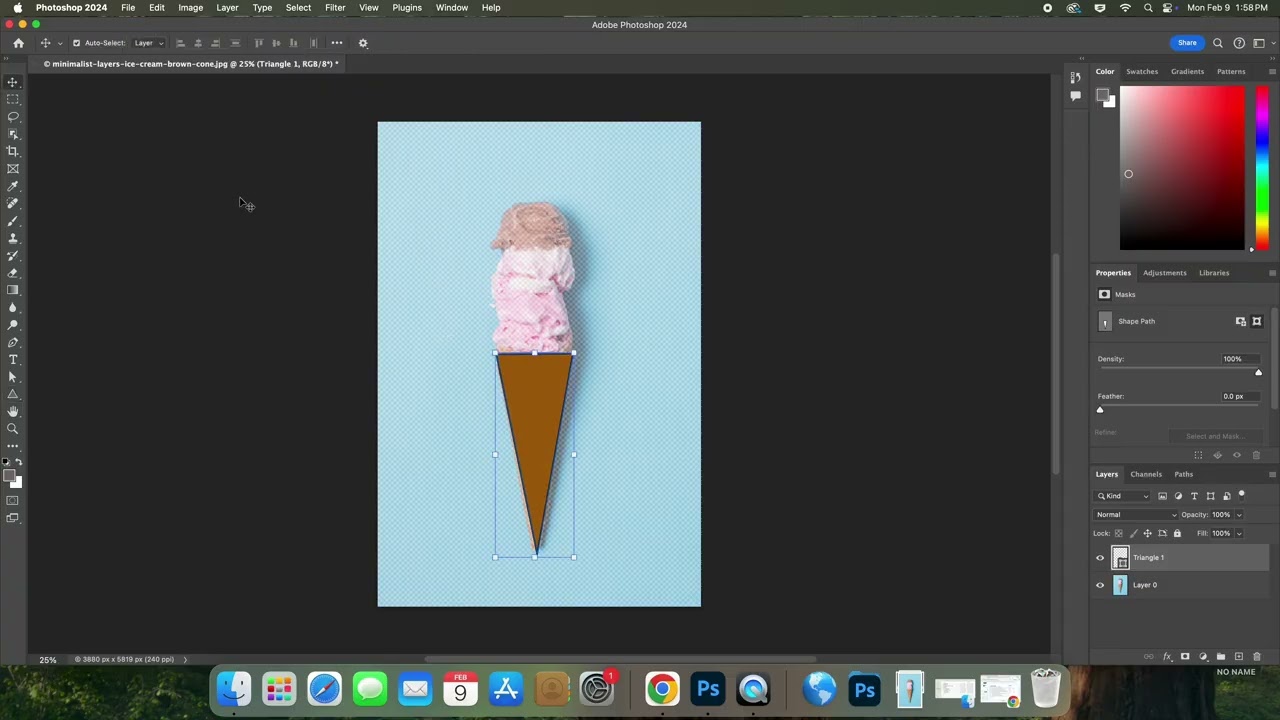Select the Gradient tool

coord(13,290)
